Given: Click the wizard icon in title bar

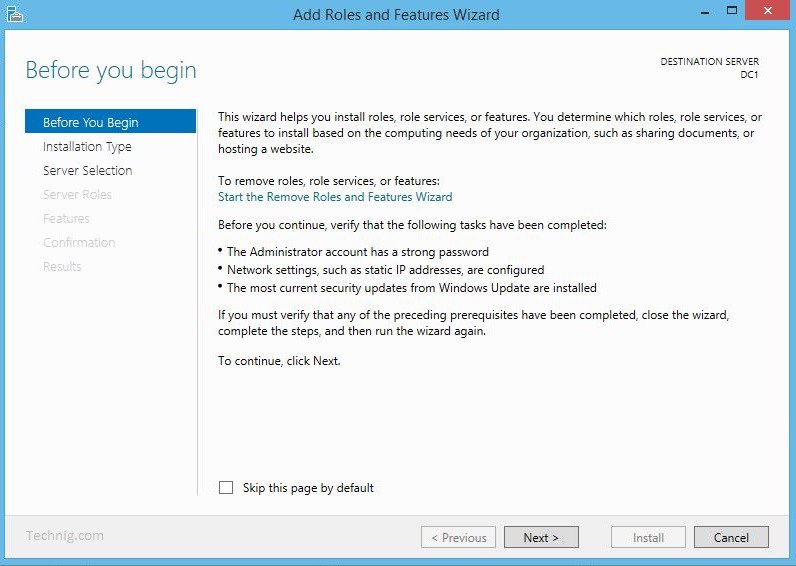Looking at the screenshot, I should [x=15, y=14].
